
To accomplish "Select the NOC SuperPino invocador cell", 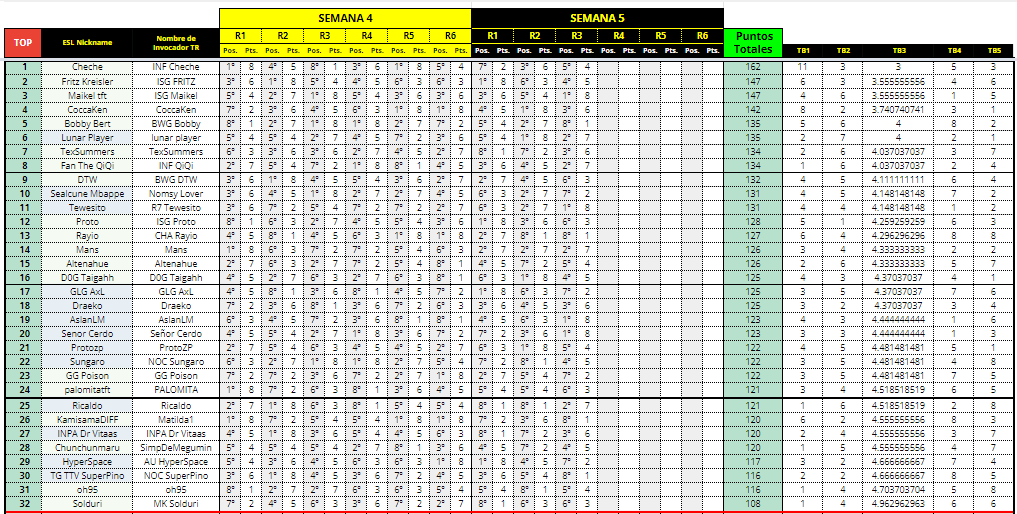I will (176, 476).
